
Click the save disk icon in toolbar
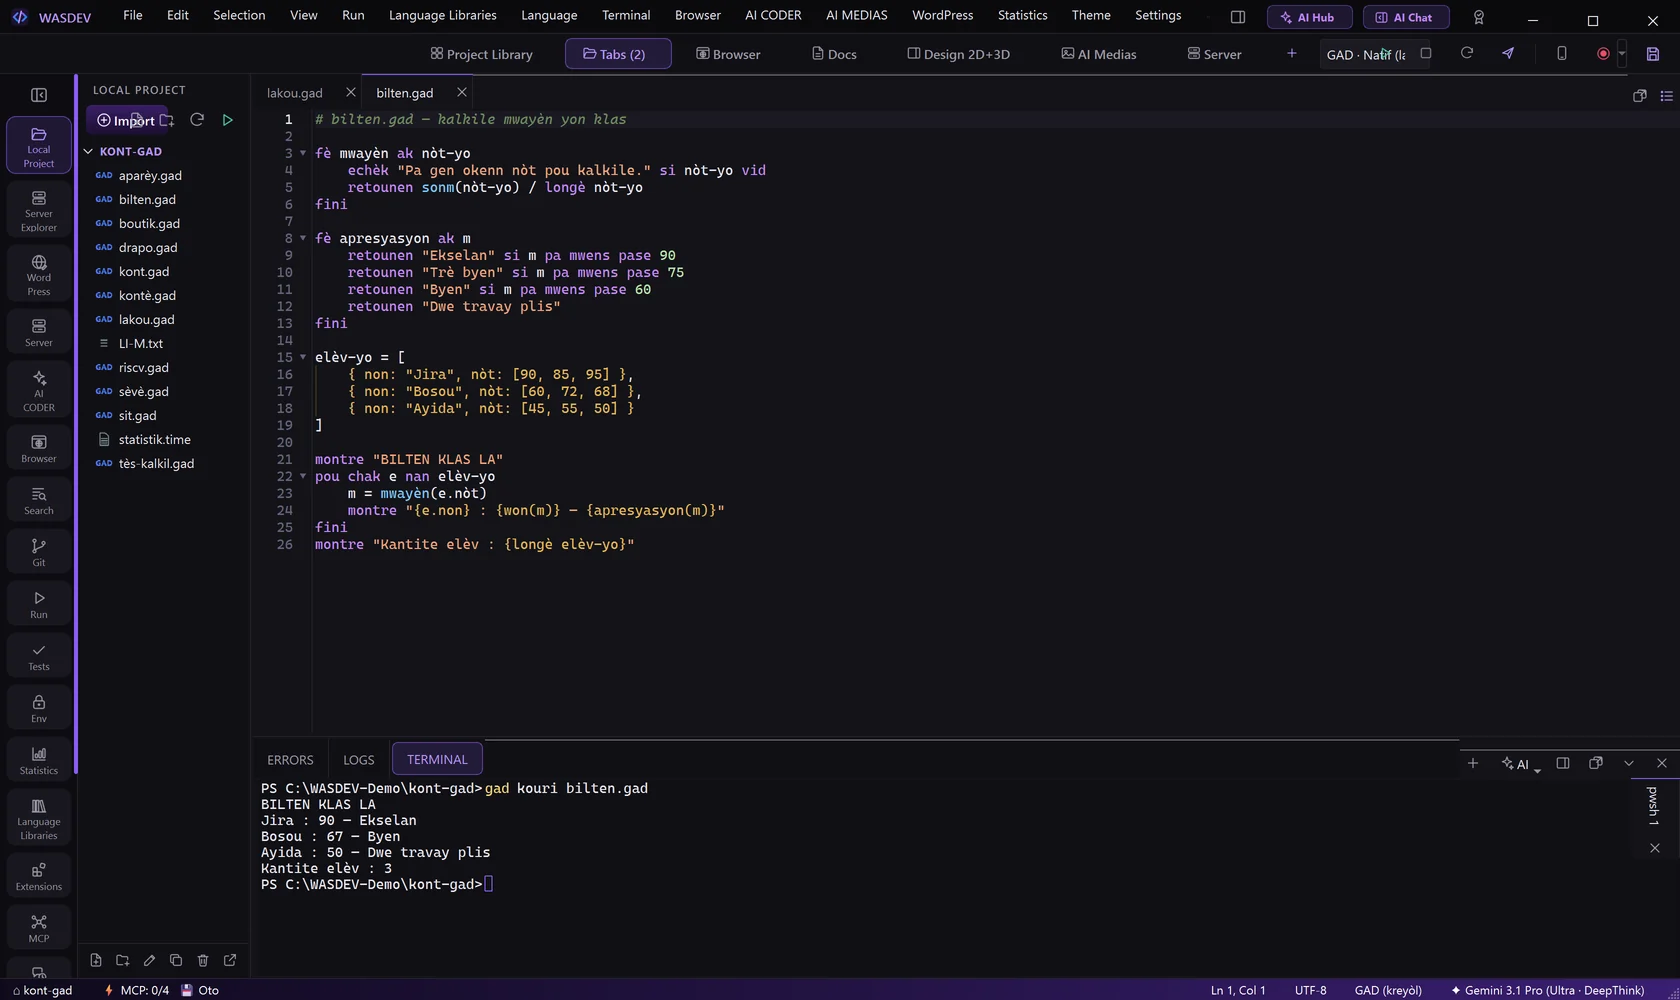pos(1653,54)
